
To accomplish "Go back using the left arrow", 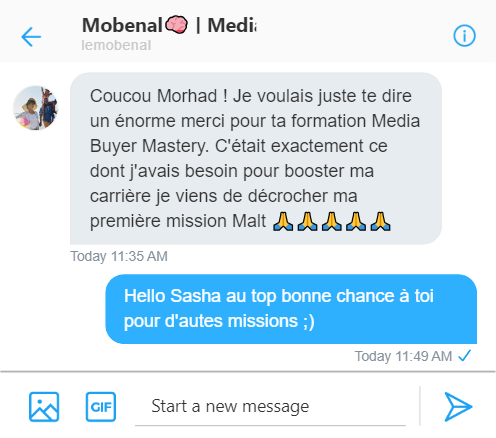I will tap(31, 37).
